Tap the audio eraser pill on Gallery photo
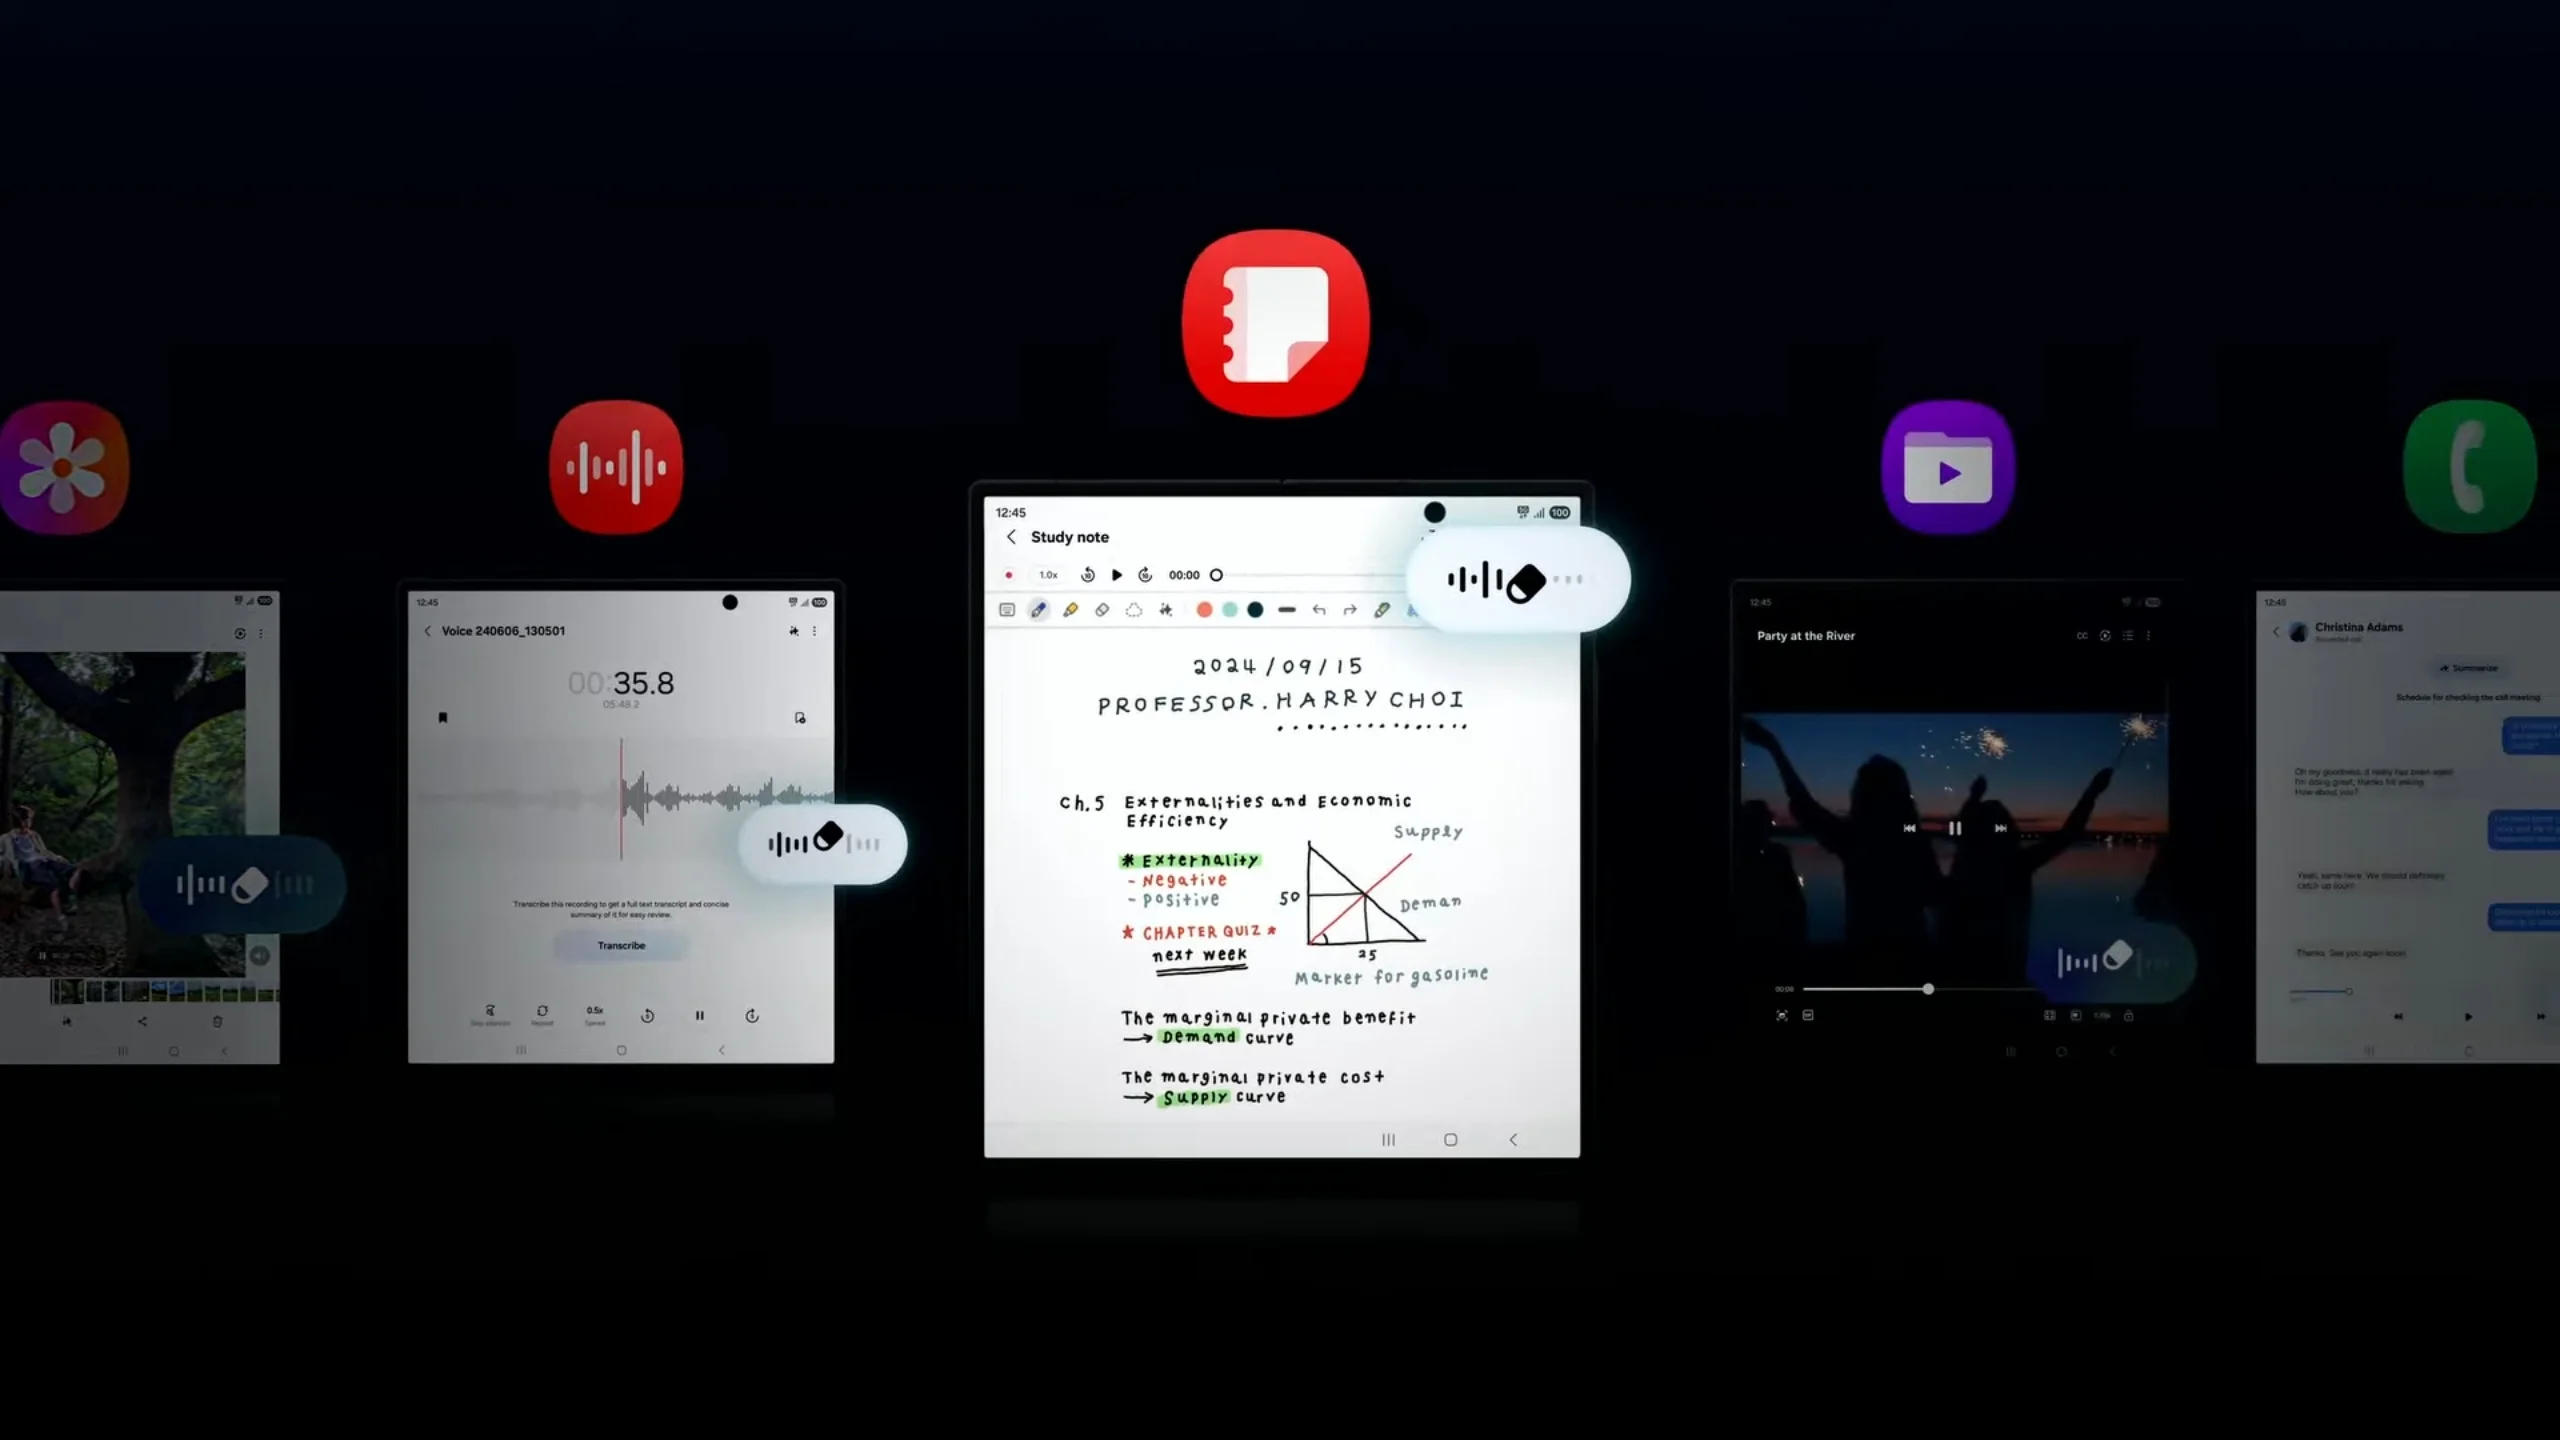 click(245, 884)
